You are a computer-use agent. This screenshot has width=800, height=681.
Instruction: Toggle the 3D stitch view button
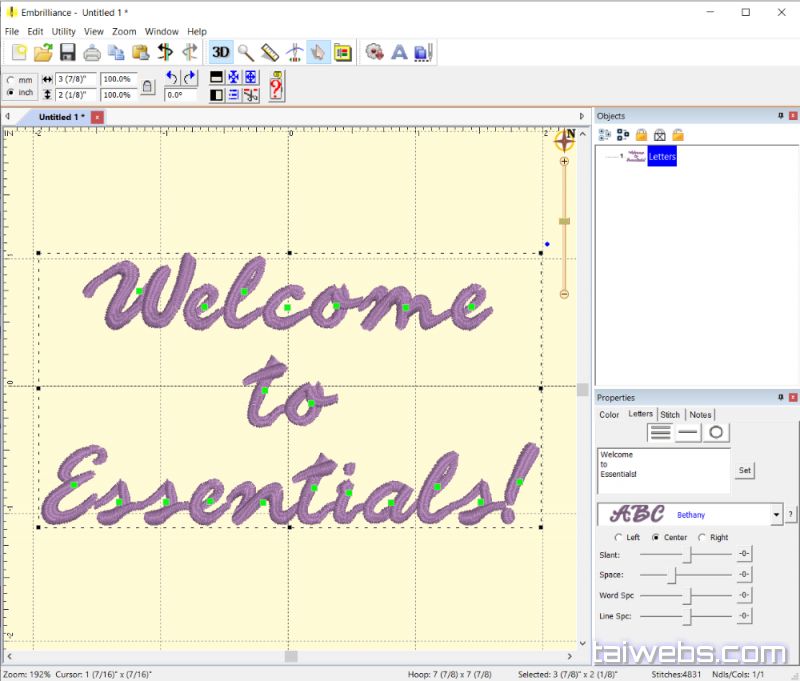click(221, 53)
